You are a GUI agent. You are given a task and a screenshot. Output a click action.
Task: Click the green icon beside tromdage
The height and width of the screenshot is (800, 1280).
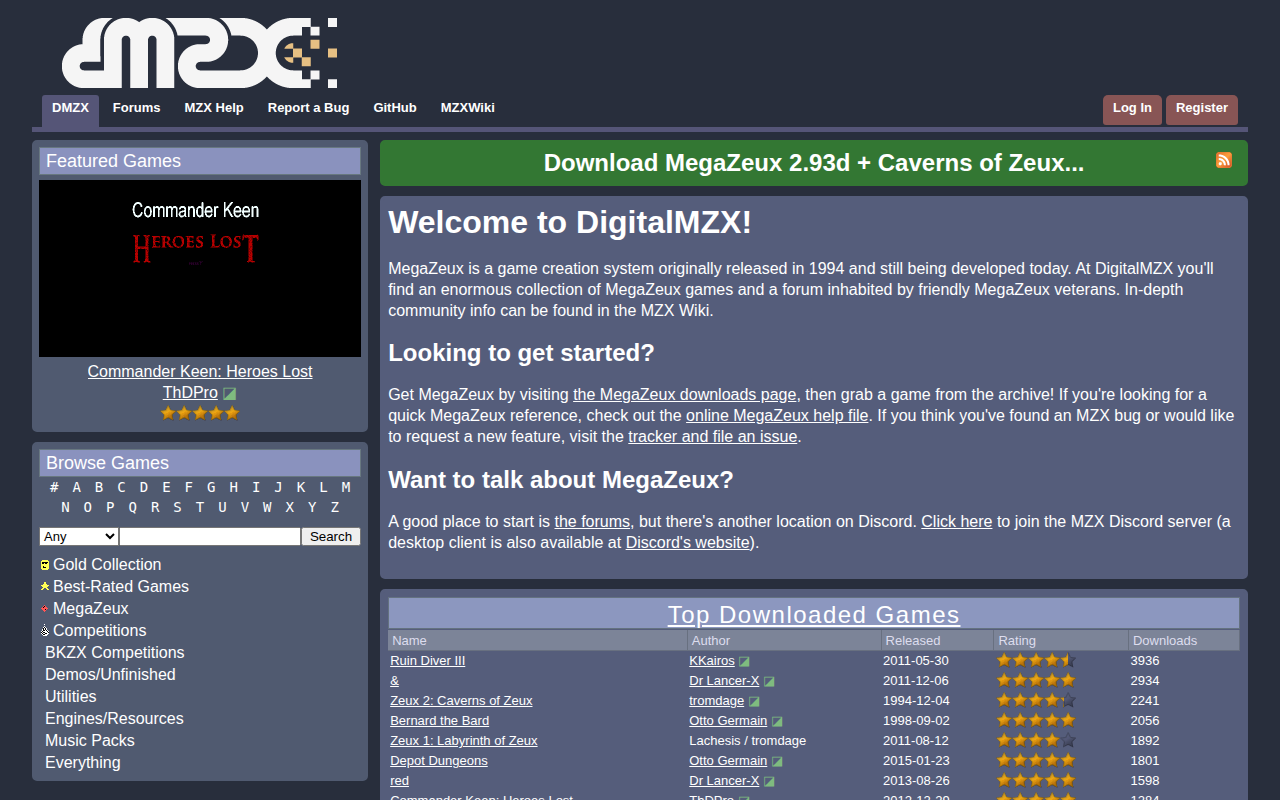754,701
